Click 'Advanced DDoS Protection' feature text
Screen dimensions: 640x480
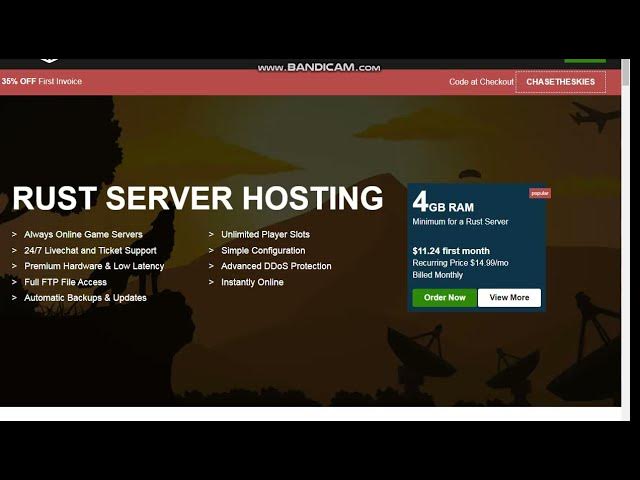(276, 266)
